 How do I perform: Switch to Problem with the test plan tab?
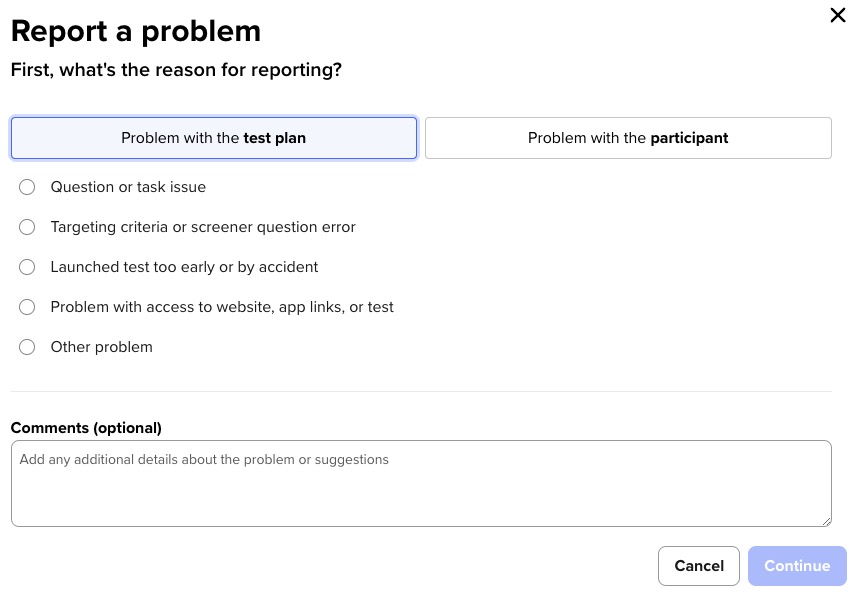pyautogui.click(x=213, y=138)
